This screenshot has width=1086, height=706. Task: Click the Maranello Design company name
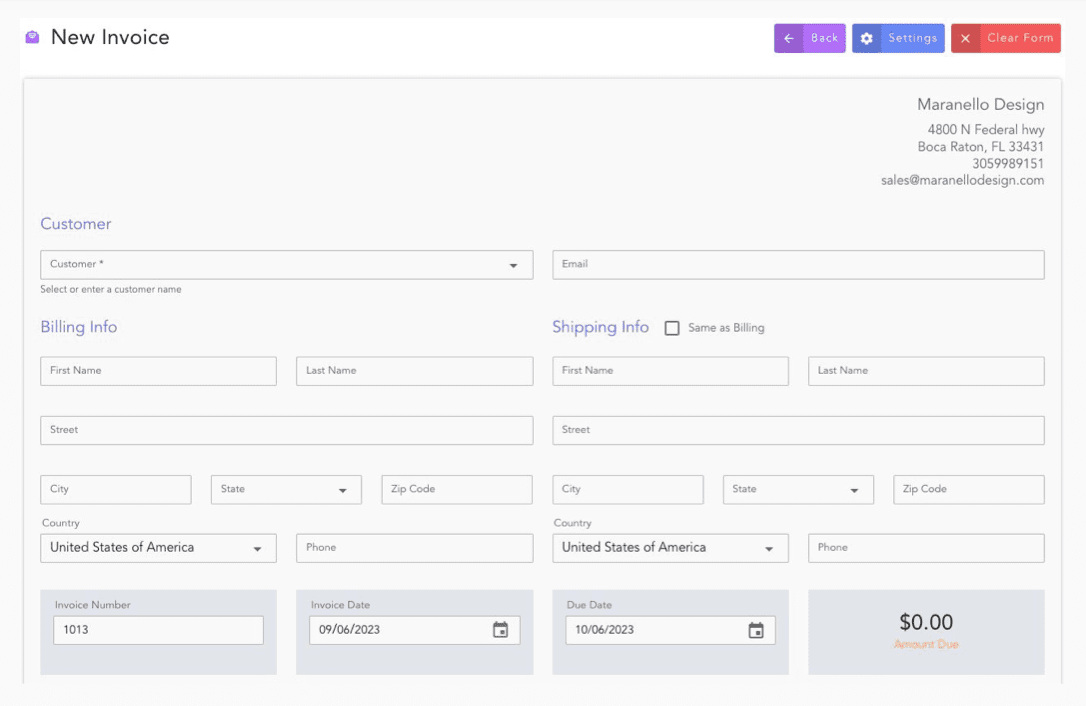(x=981, y=105)
